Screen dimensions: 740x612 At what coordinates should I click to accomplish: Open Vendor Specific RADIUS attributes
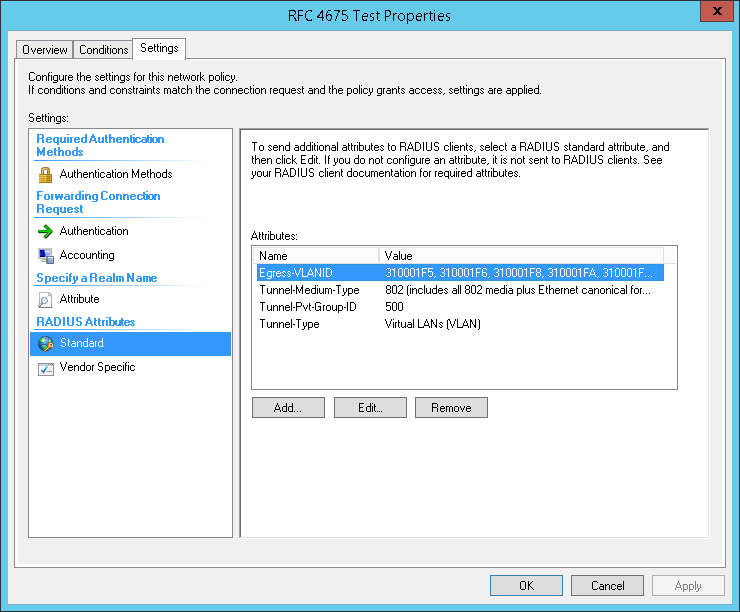[97, 367]
